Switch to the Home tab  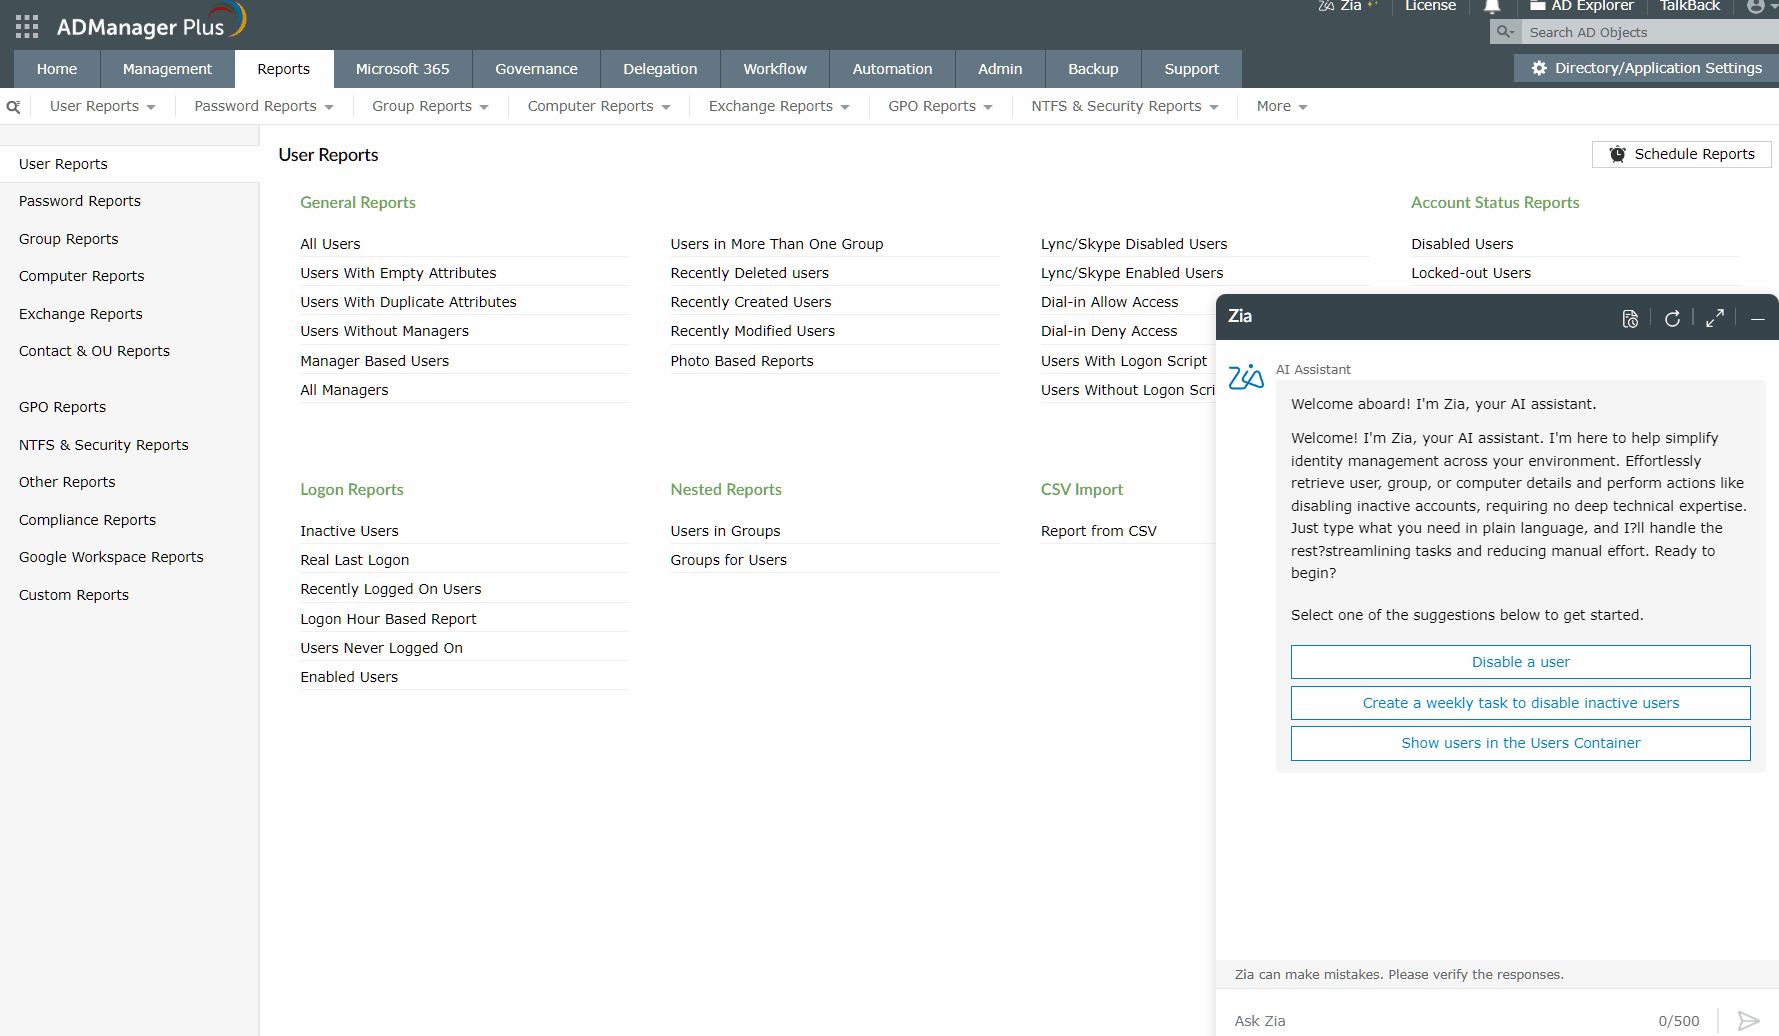57,69
